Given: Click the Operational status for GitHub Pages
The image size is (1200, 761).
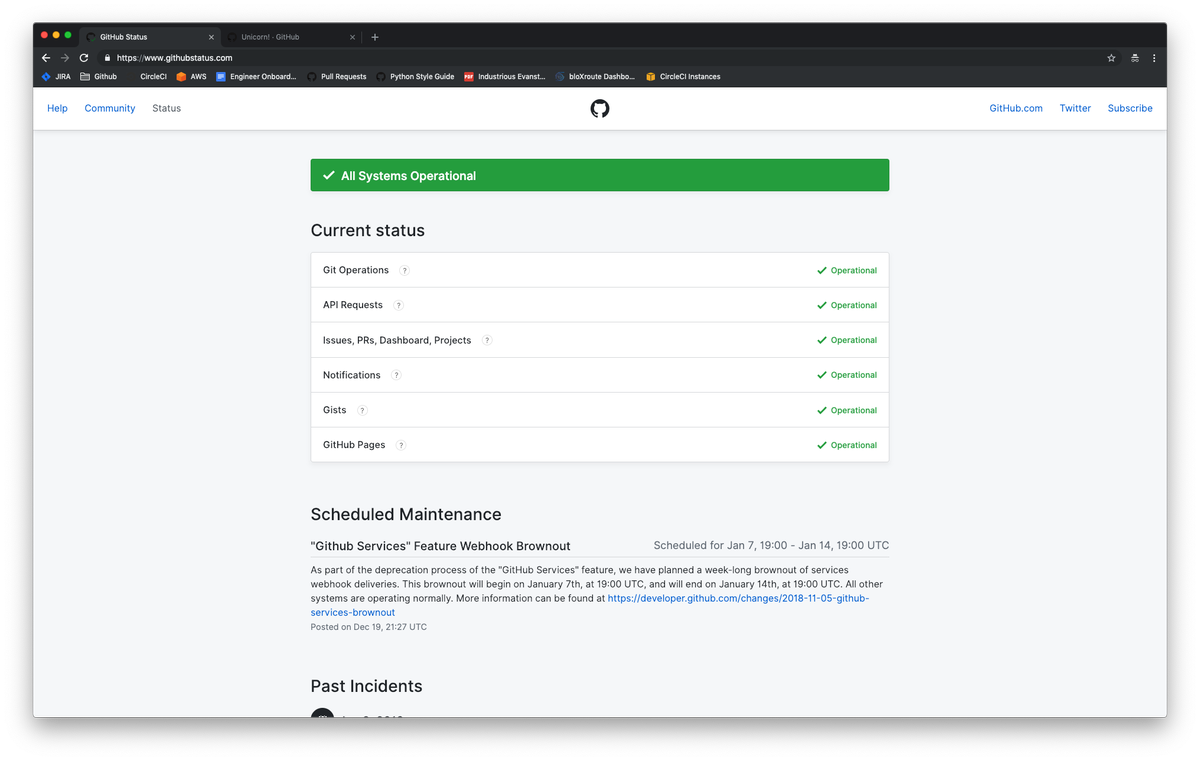Looking at the screenshot, I should (847, 445).
